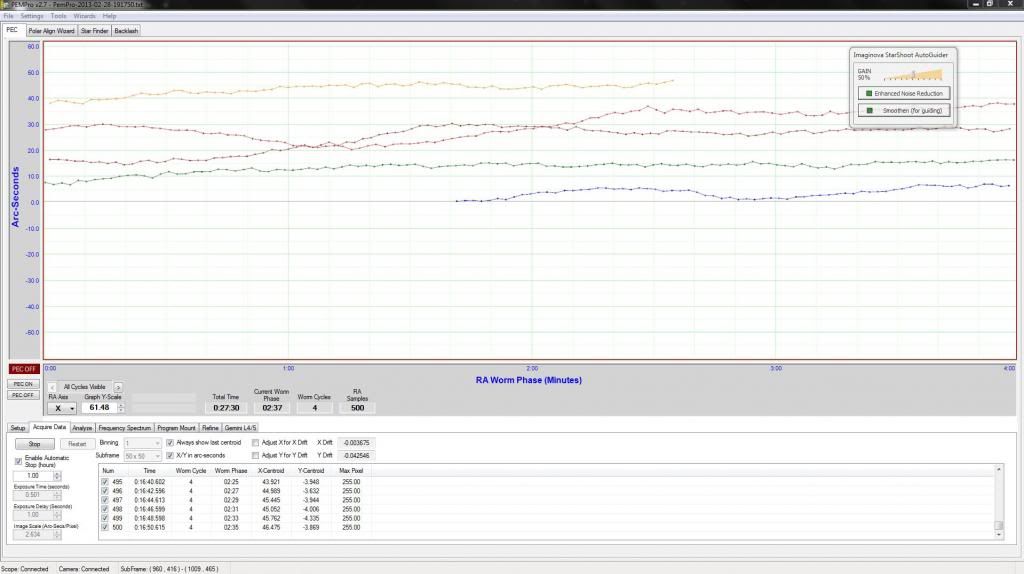Click the Y-Centroid column header
This screenshot has height=574, width=1024.
311,471
